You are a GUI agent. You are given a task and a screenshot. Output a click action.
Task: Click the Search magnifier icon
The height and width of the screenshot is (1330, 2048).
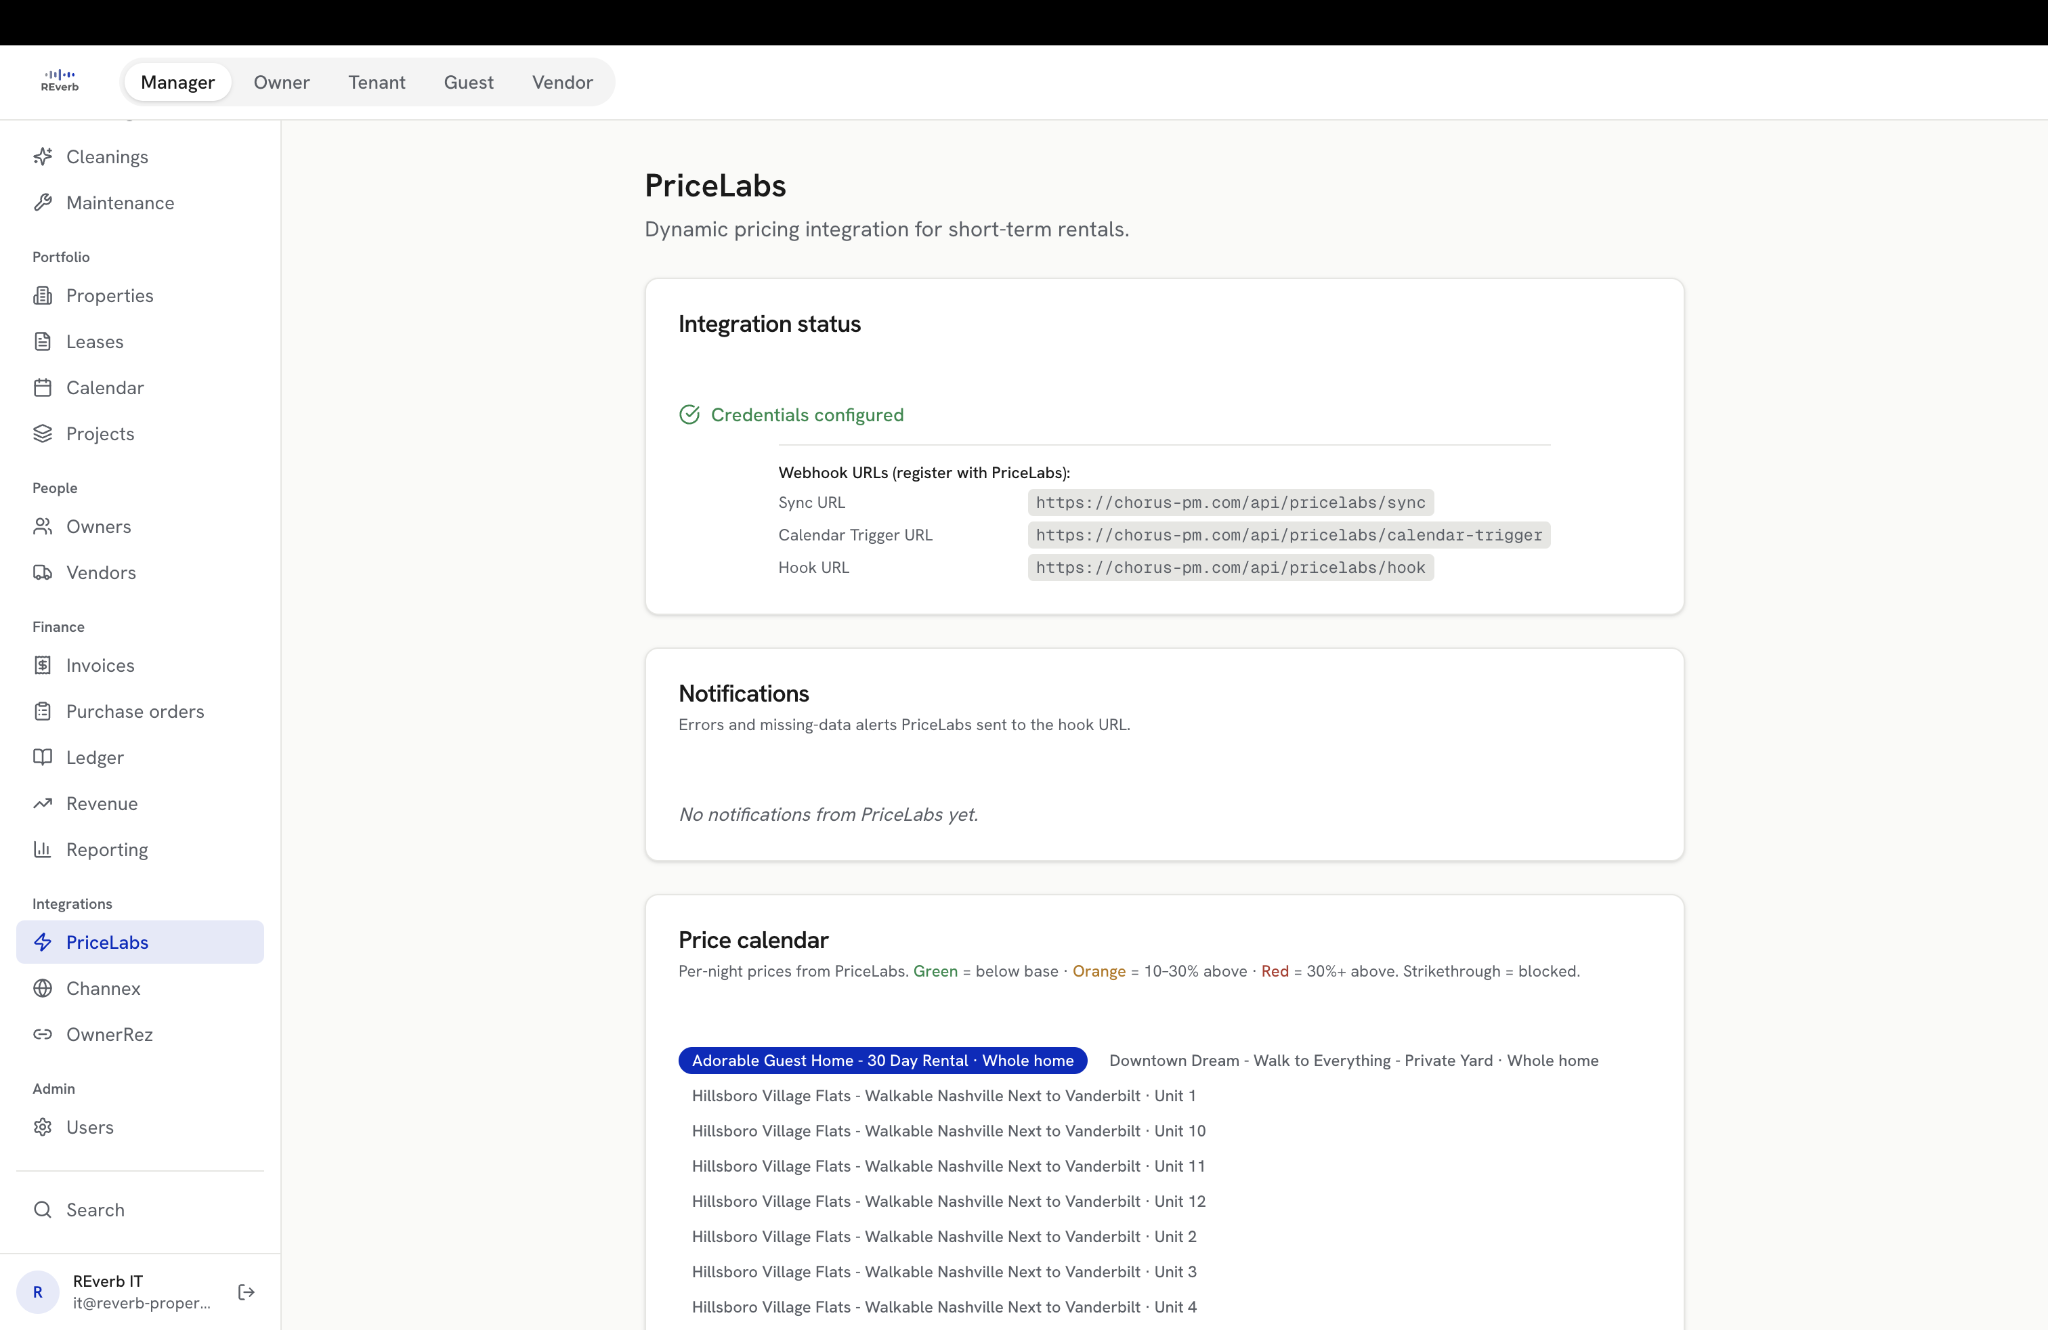(43, 1210)
